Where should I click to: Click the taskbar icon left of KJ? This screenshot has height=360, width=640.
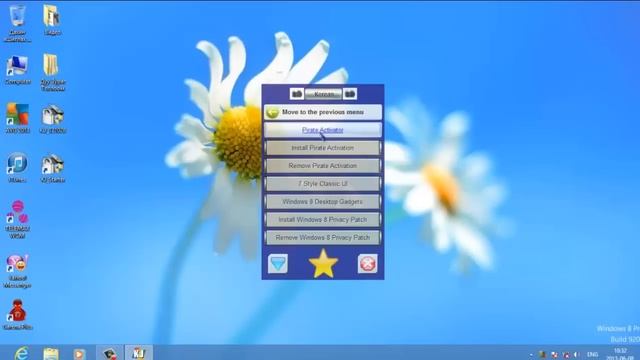tap(109, 353)
